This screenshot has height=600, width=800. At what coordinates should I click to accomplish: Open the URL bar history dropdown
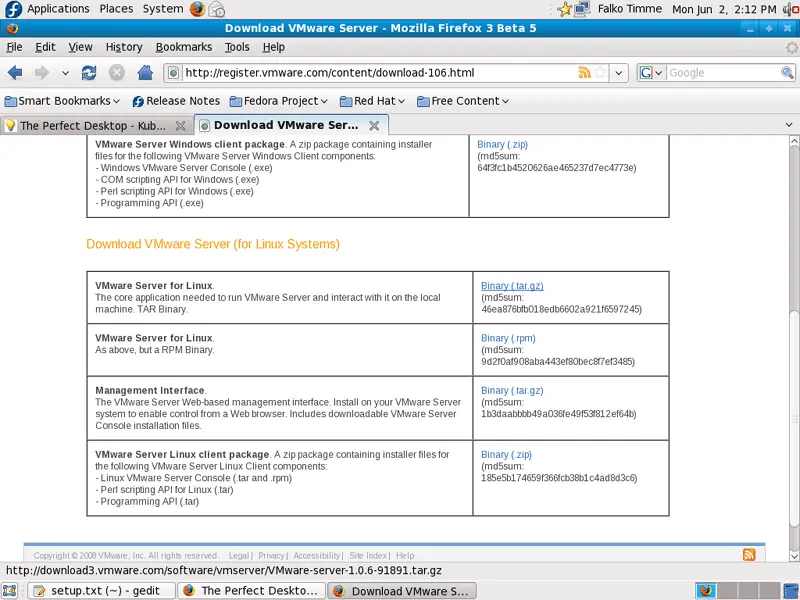[618, 73]
